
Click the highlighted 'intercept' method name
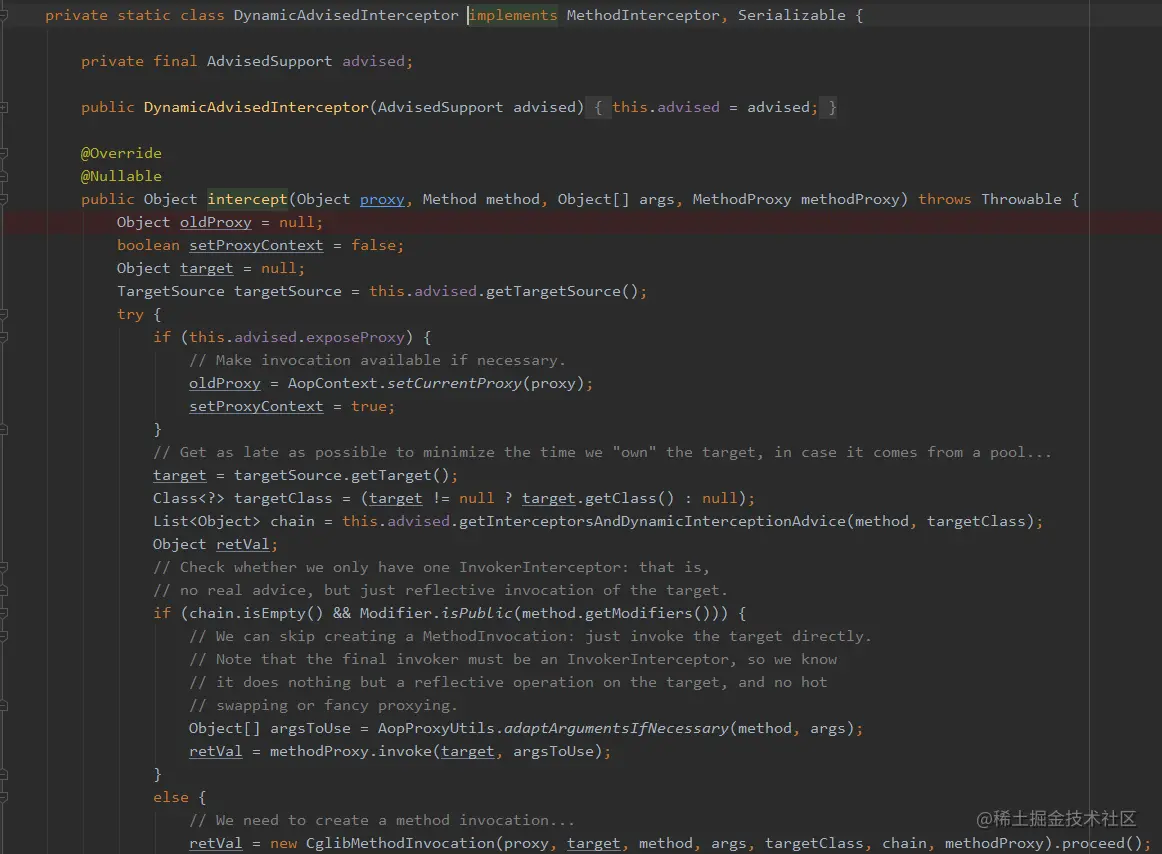point(248,199)
